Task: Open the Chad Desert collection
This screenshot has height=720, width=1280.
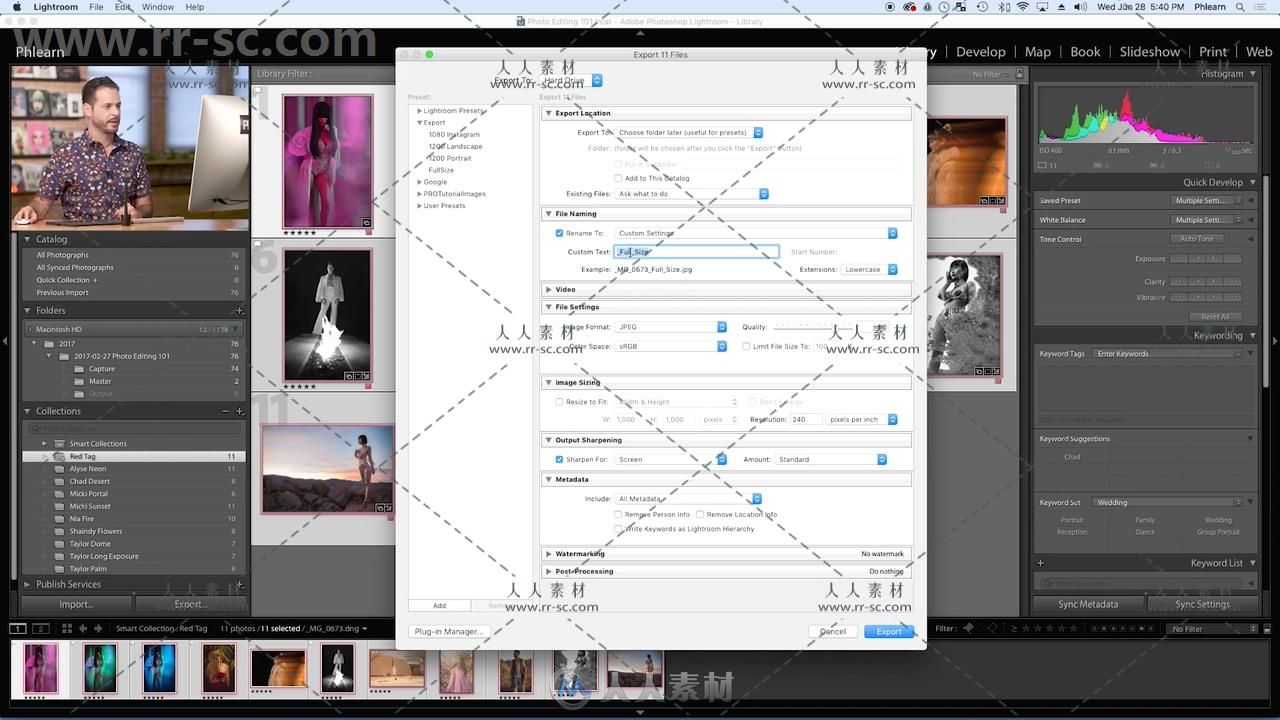Action: (x=90, y=481)
